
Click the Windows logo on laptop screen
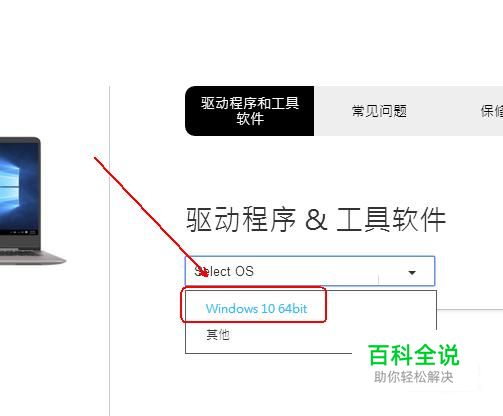coord(8,188)
